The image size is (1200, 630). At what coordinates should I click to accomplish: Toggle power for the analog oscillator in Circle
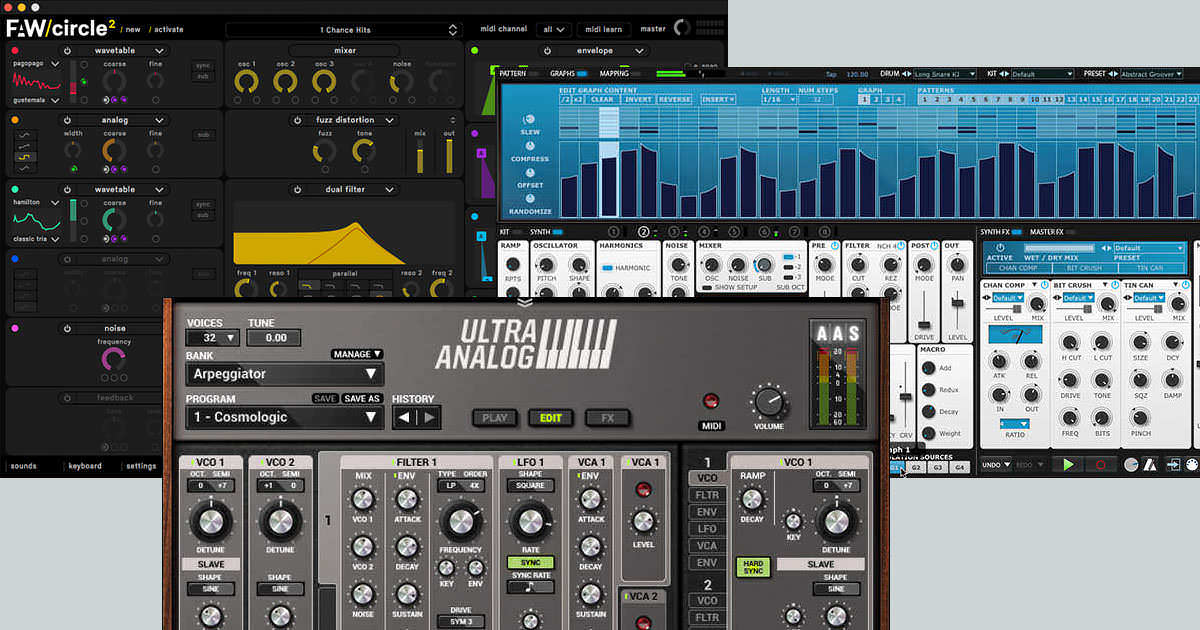pos(68,120)
